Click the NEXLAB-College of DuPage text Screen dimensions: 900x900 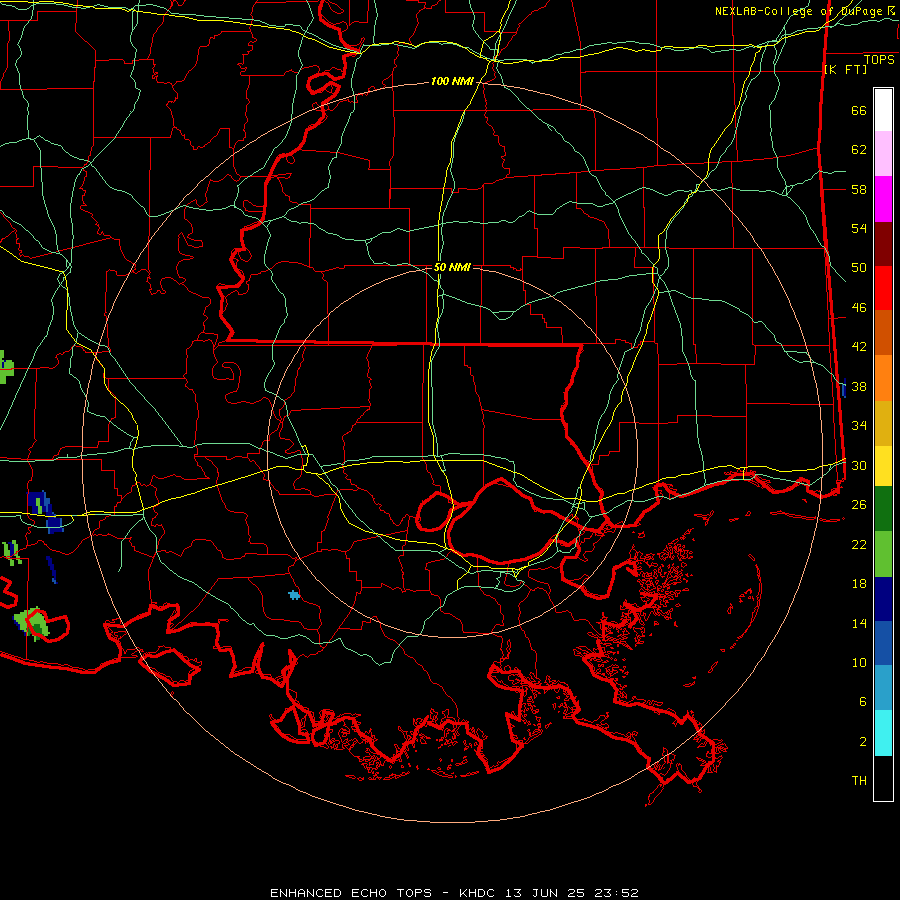(x=798, y=11)
